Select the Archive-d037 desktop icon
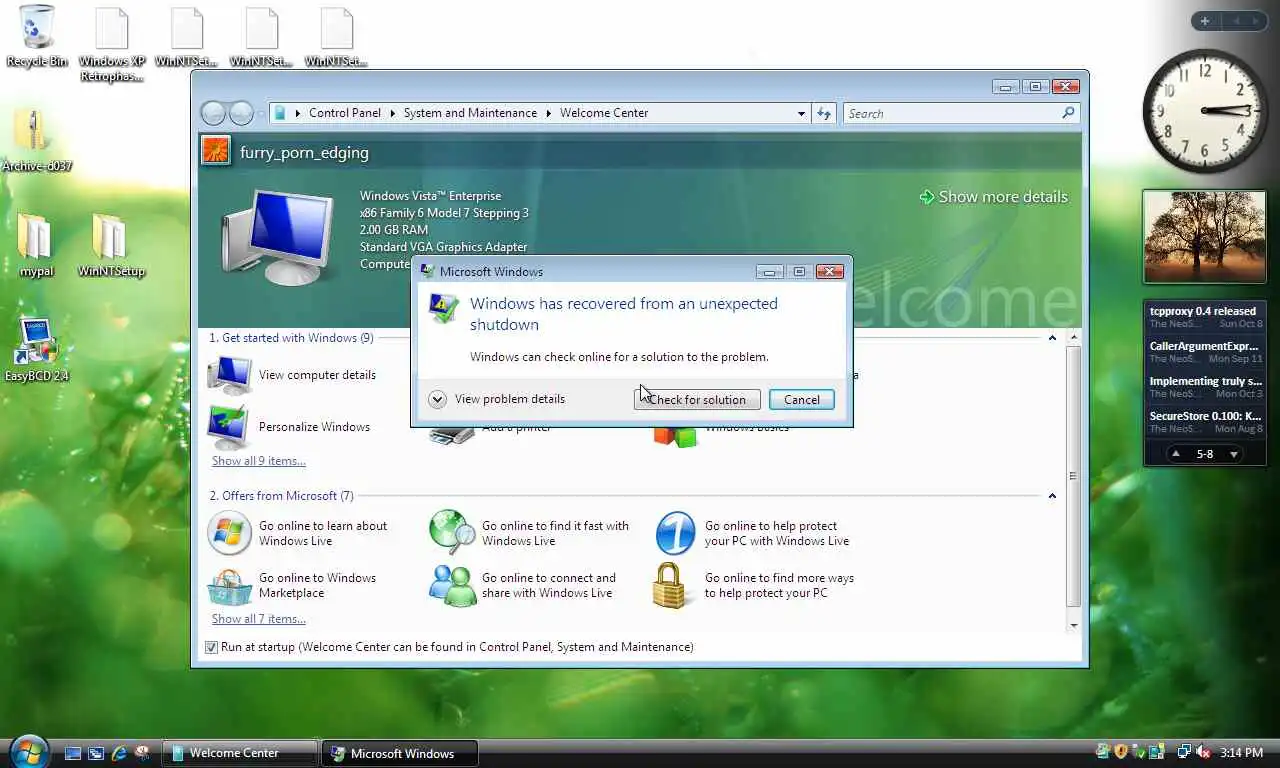This screenshot has height=768, width=1280. coord(35,141)
